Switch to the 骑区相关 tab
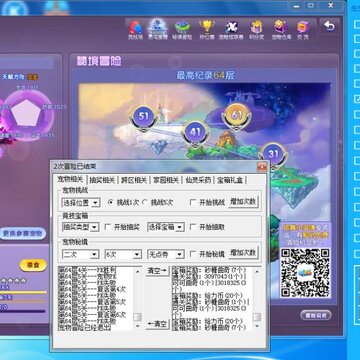 (134, 180)
